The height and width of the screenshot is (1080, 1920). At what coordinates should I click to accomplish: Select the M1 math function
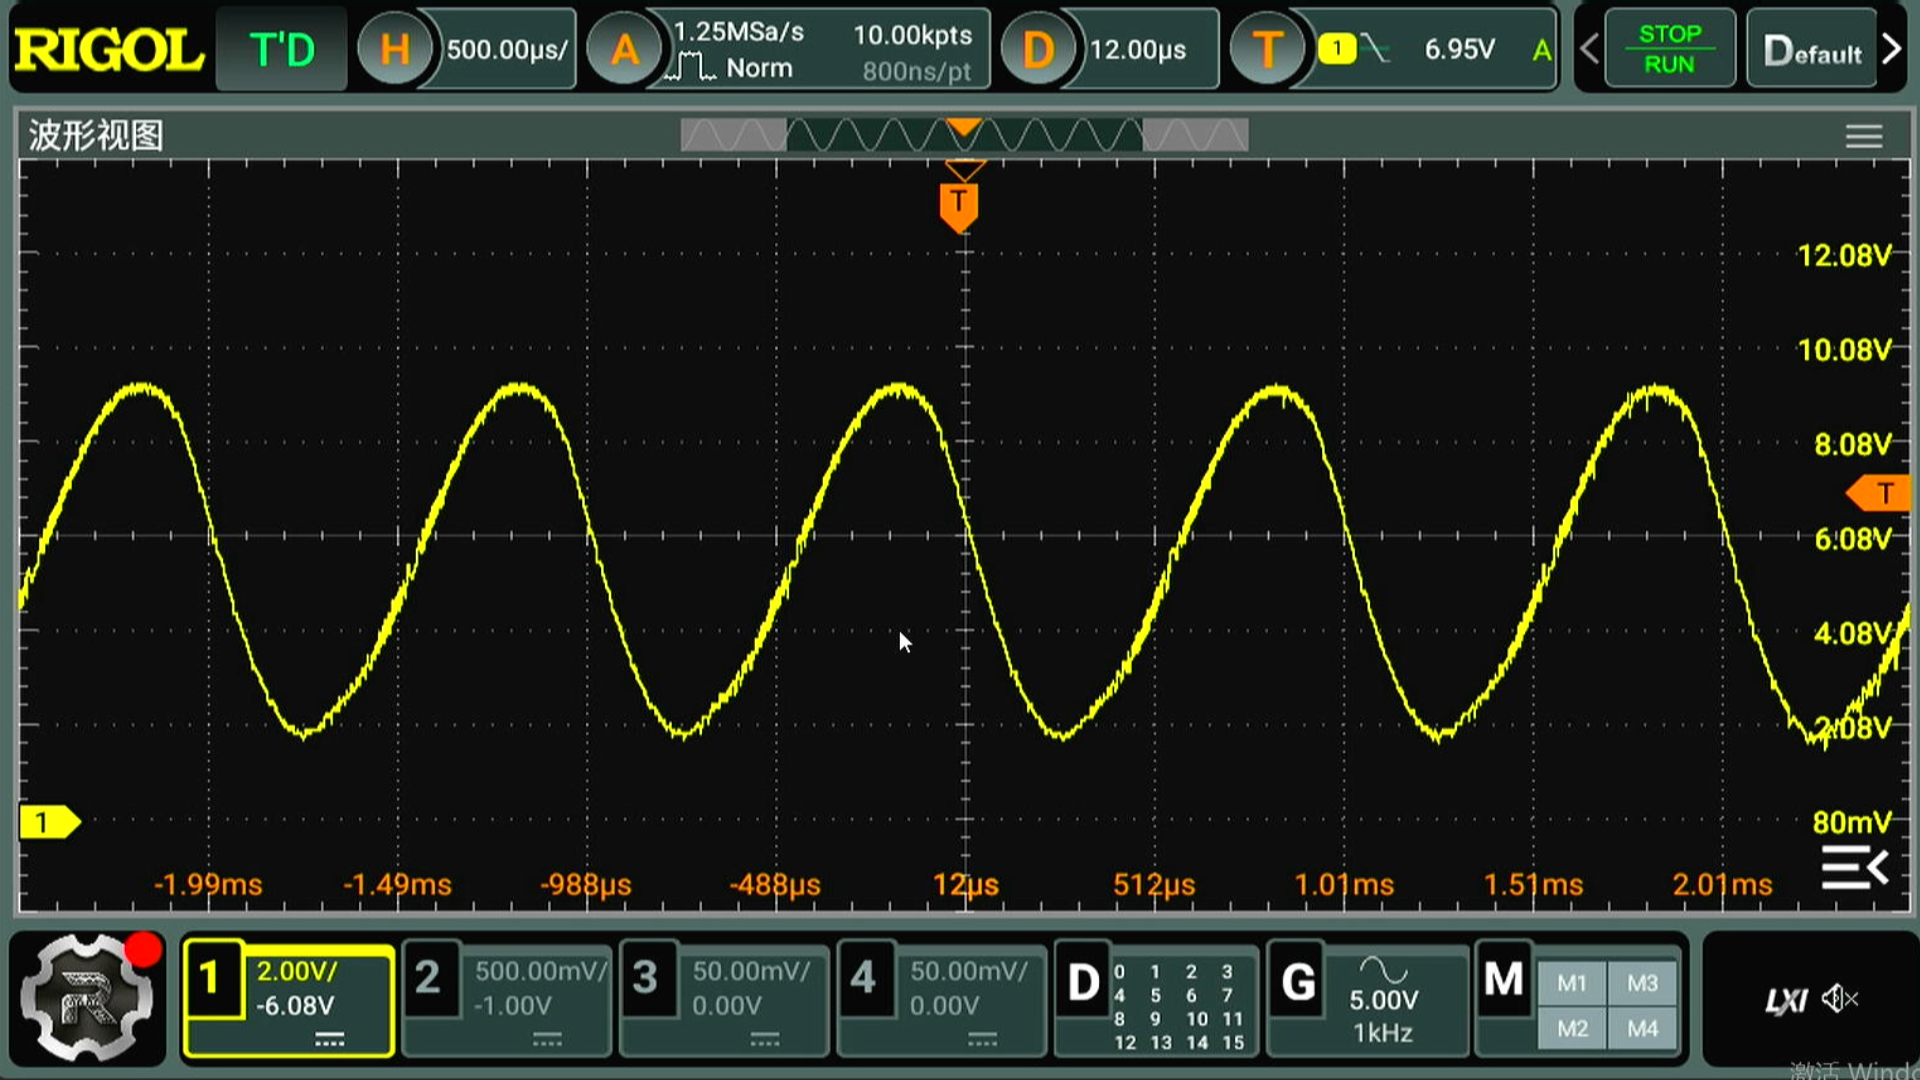[1571, 983]
